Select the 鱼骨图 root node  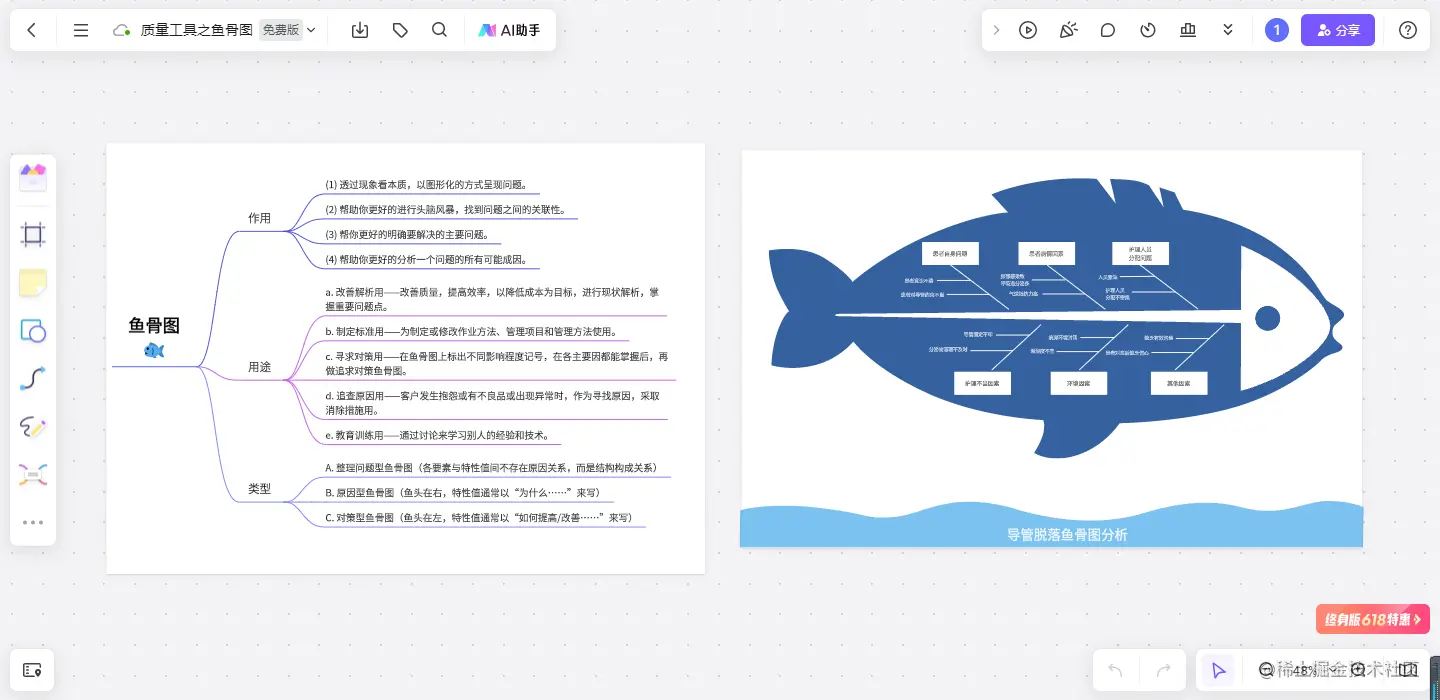154,325
